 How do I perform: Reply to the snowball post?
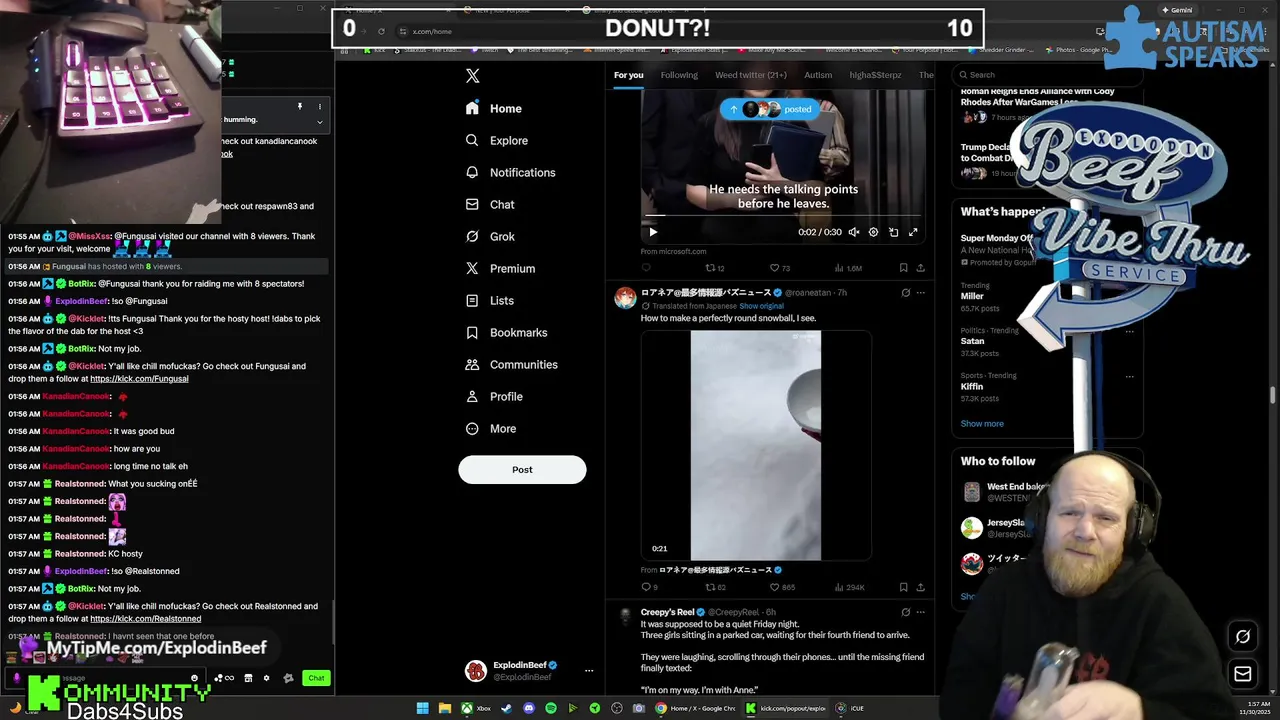(649, 587)
